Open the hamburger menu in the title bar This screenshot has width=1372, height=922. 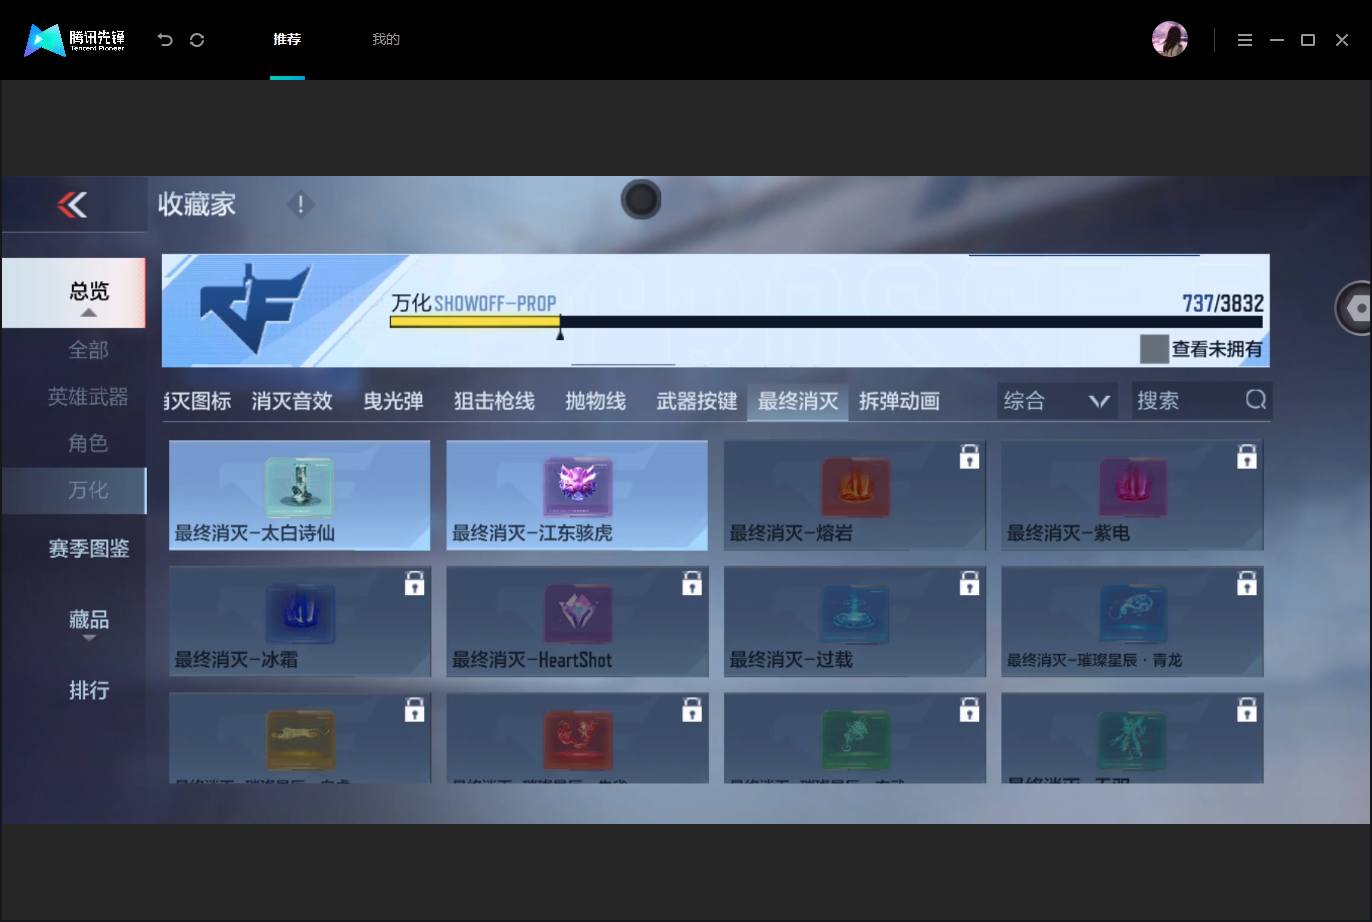click(1245, 40)
